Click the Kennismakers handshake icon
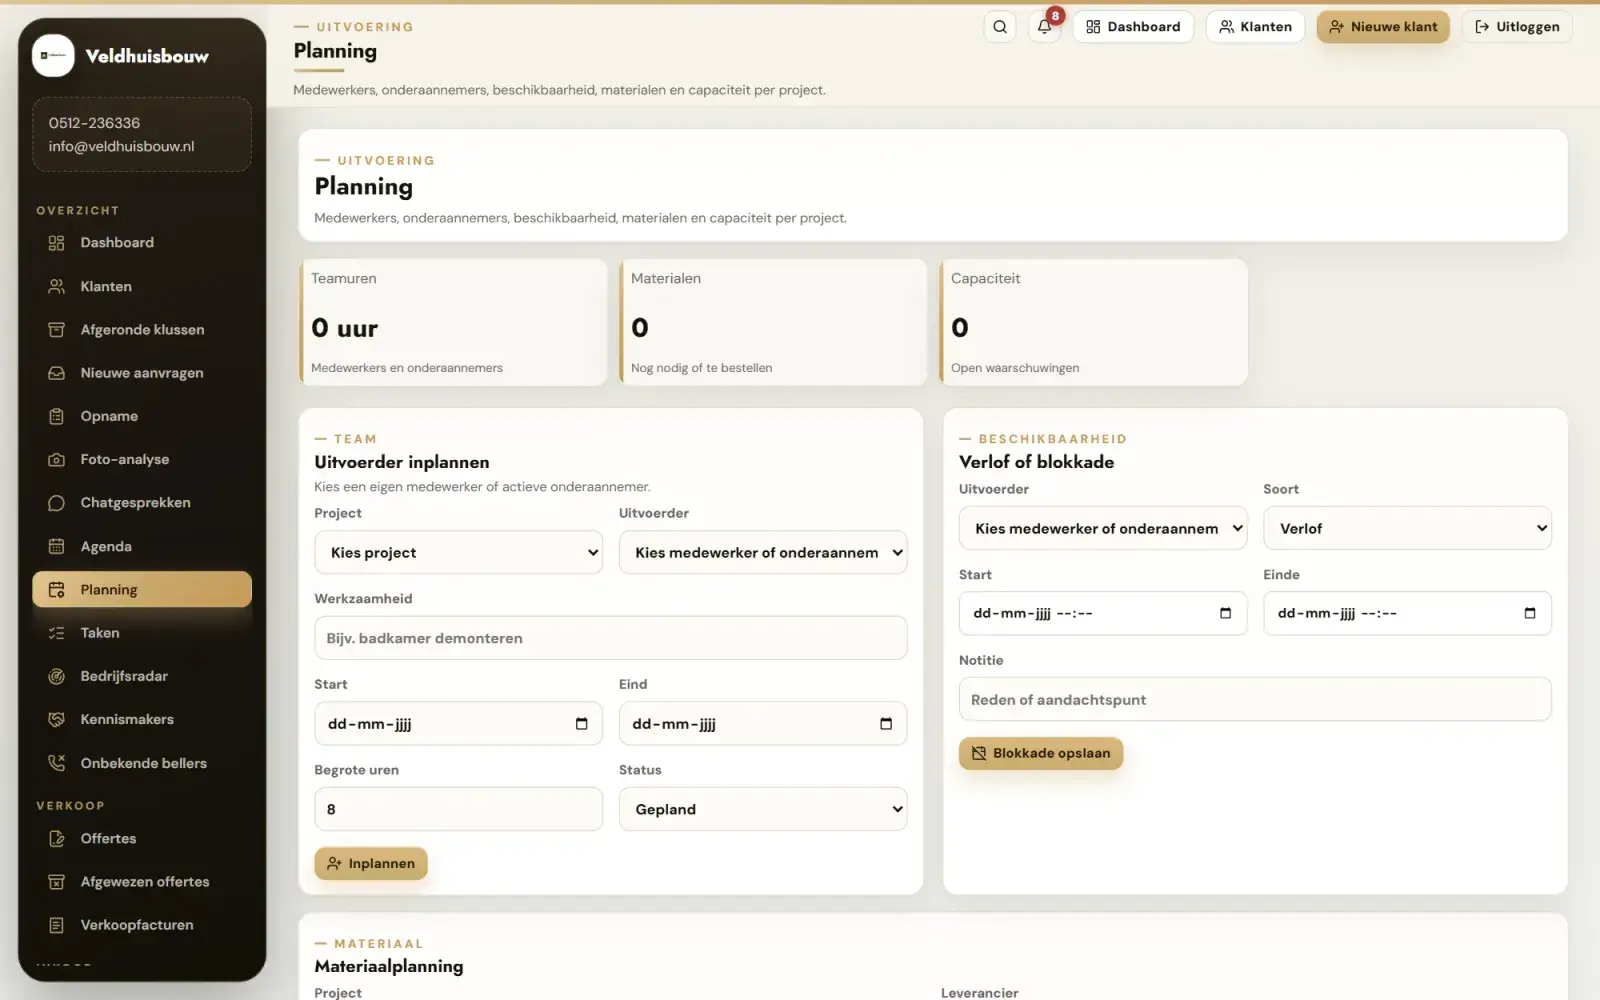The width and height of the screenshot is (1600, 1000). pyautogui.click(x=56, y=719)
